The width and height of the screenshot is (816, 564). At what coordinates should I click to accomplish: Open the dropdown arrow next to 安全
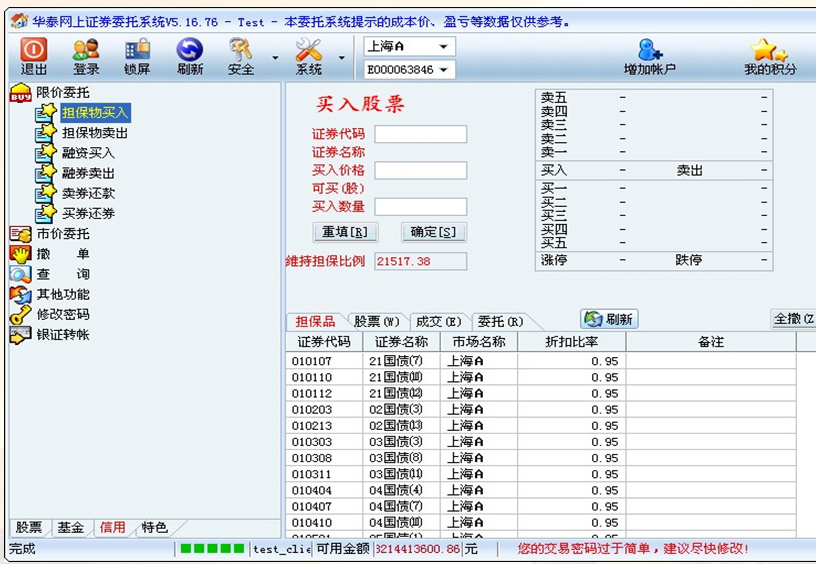275,58
